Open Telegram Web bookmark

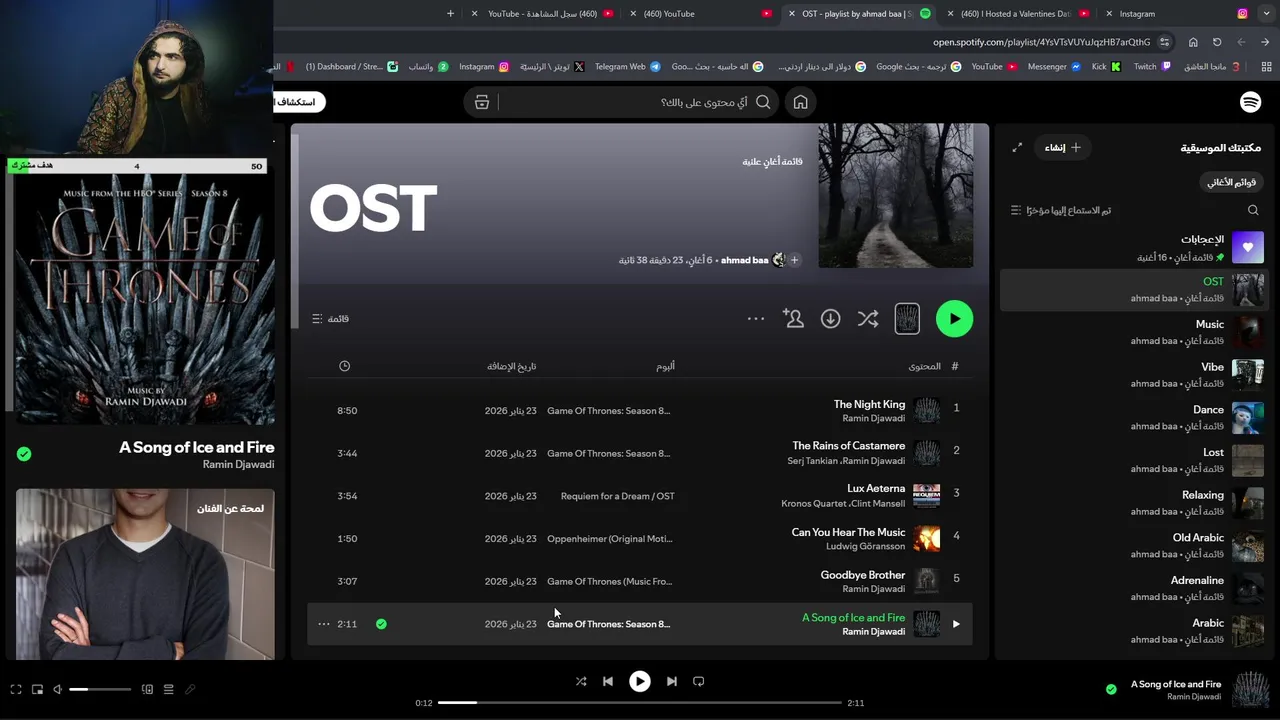pos(628,67)
